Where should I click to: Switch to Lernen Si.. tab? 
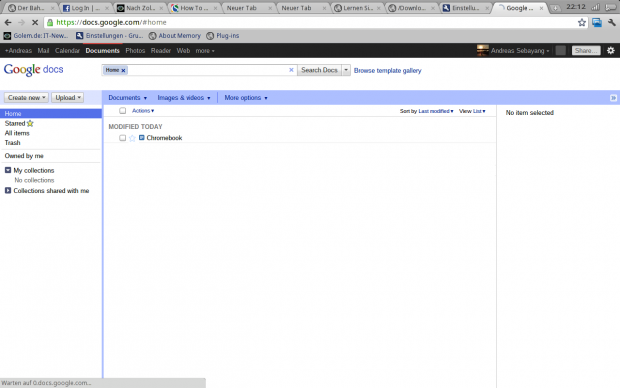pos(357,8)
